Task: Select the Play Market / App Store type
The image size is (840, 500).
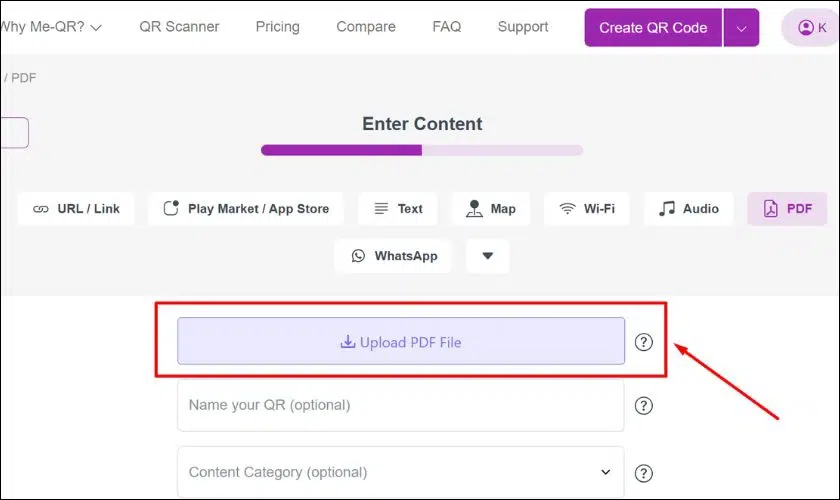Action: [246, 208]
